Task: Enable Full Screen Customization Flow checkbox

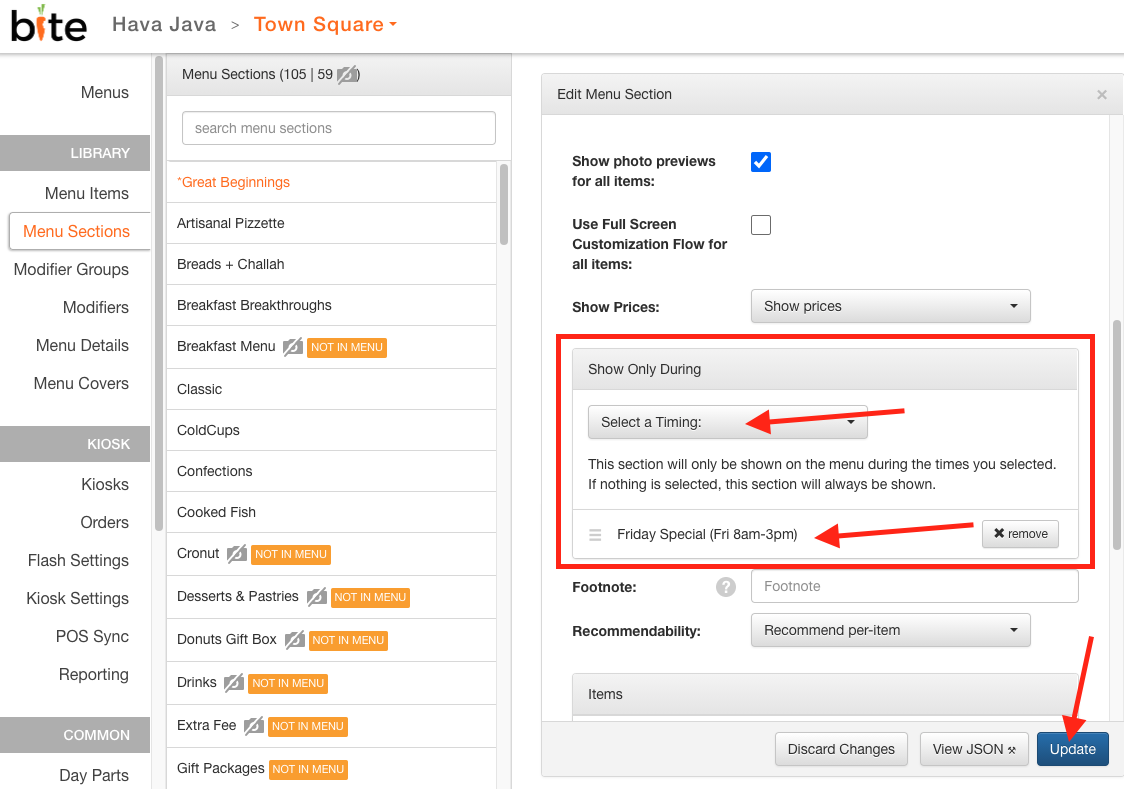Action: pos(761,225)
